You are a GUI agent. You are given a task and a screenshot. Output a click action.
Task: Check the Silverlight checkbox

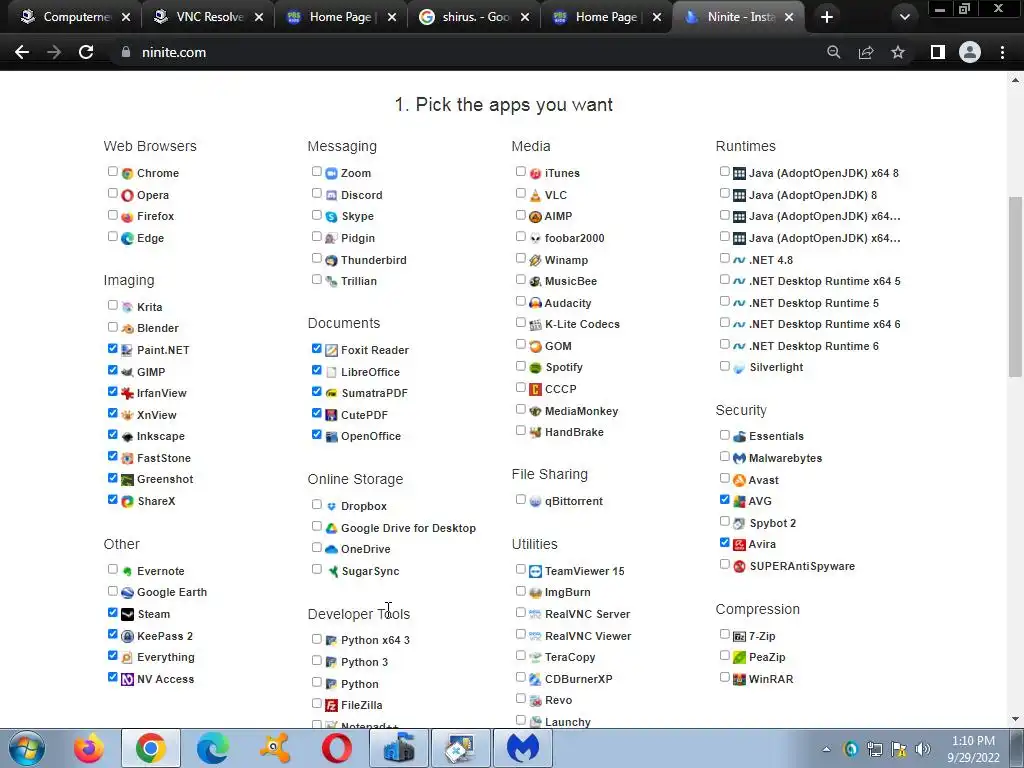pyautogui.click(x=724, y=366)
